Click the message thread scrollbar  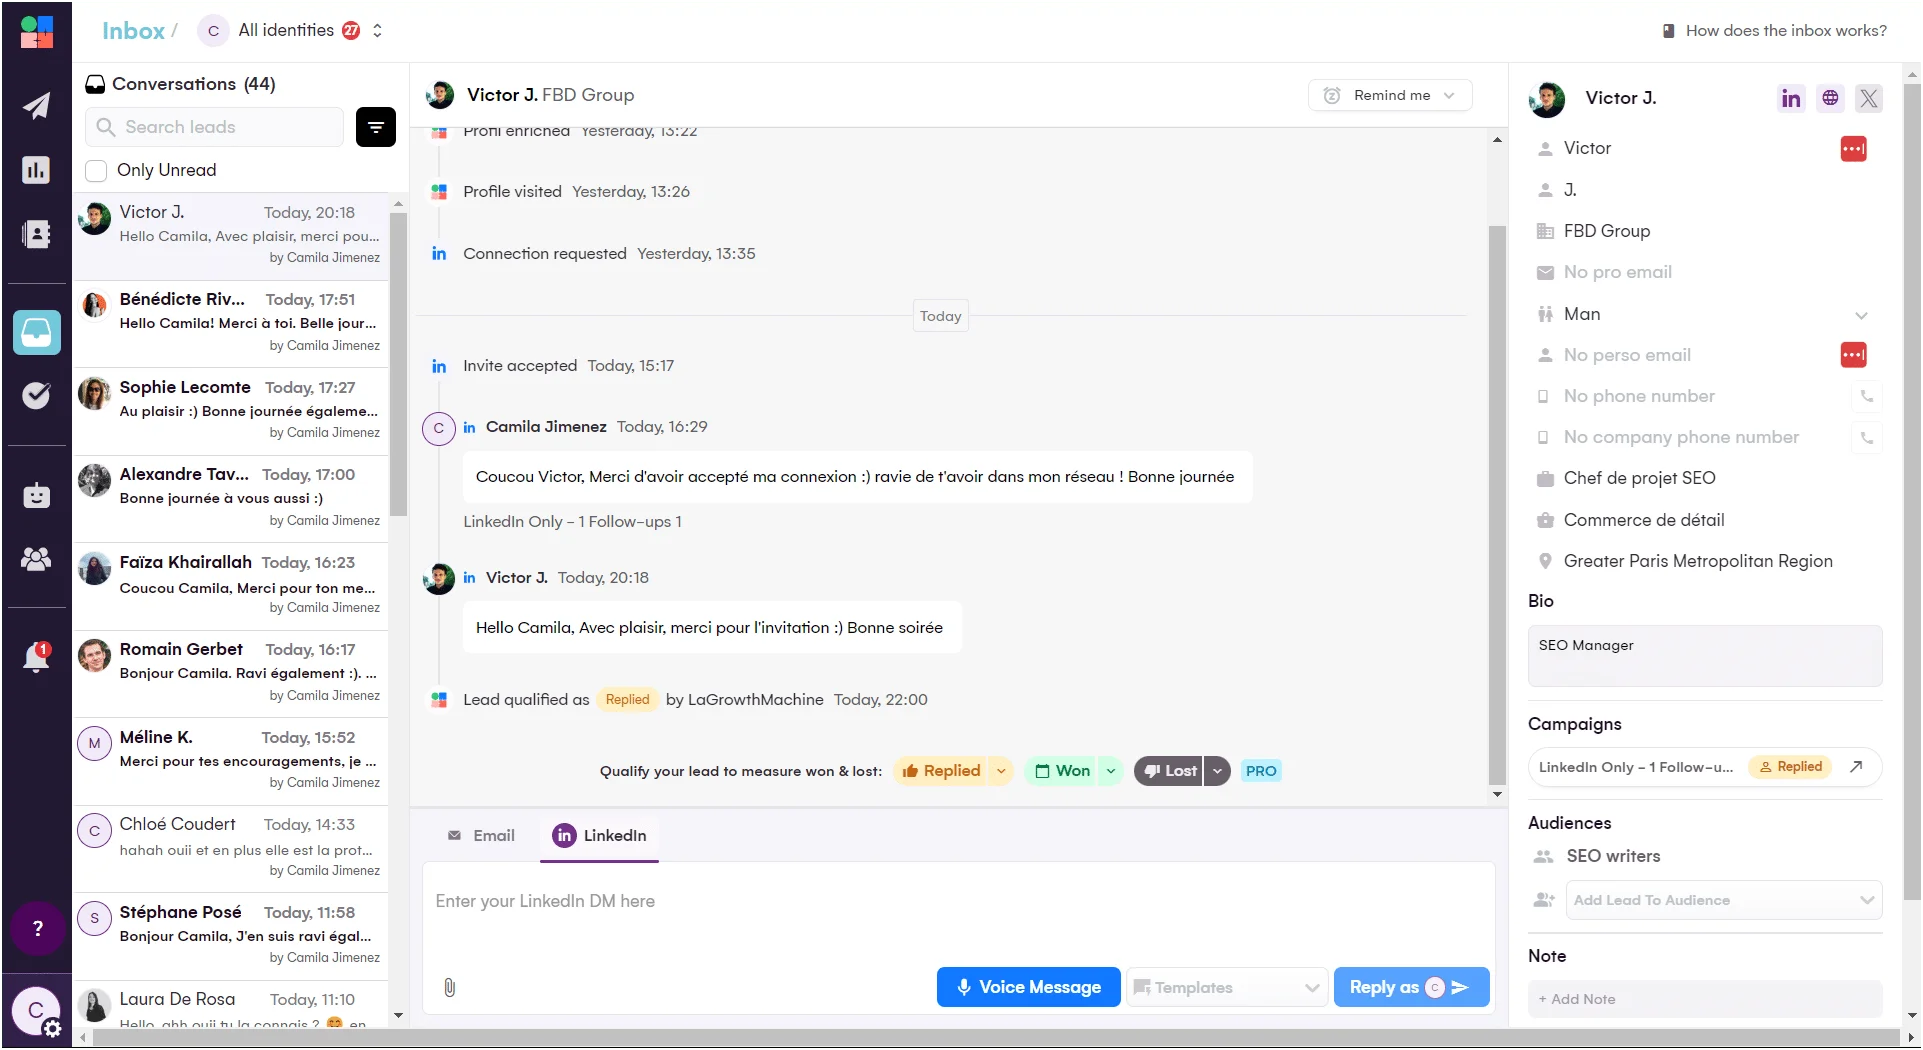[1497, 505]
